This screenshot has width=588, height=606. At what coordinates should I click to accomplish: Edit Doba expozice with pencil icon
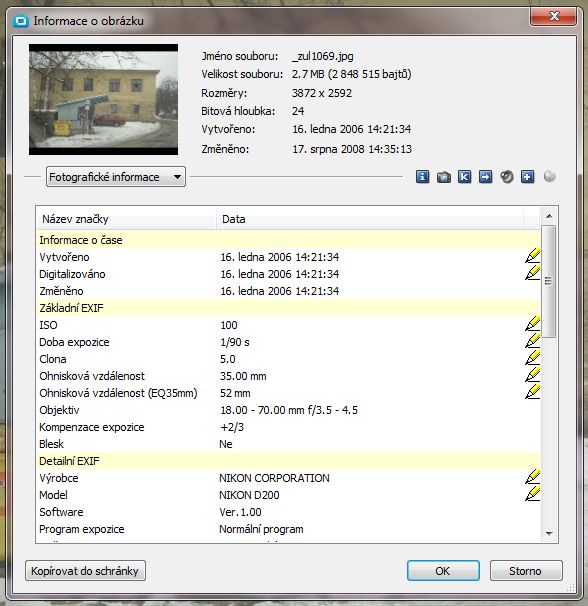(x=532, y=341)
